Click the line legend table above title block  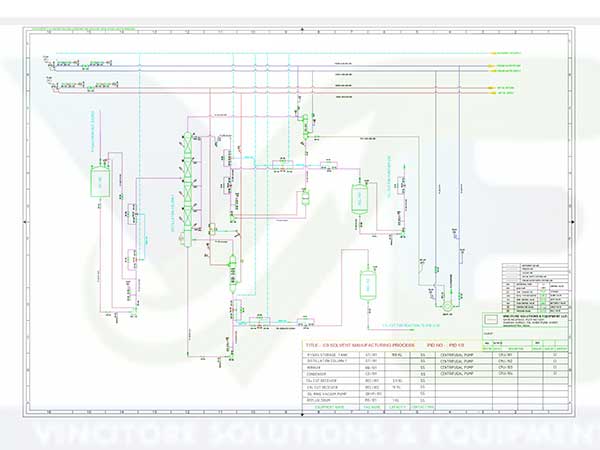point(535,288)
